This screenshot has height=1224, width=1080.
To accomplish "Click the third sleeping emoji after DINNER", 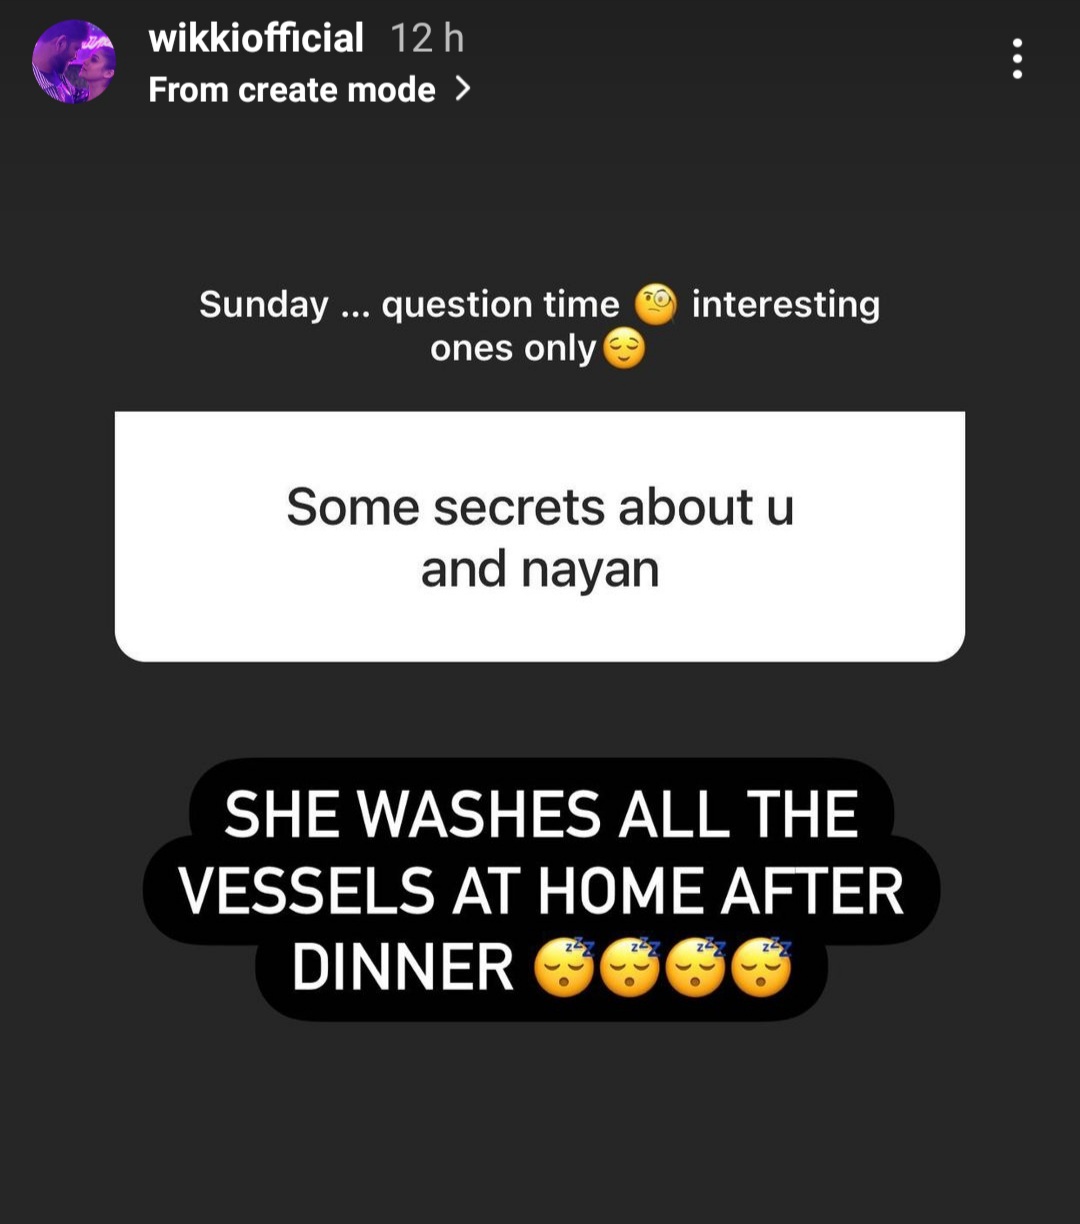I will (696, 968).
